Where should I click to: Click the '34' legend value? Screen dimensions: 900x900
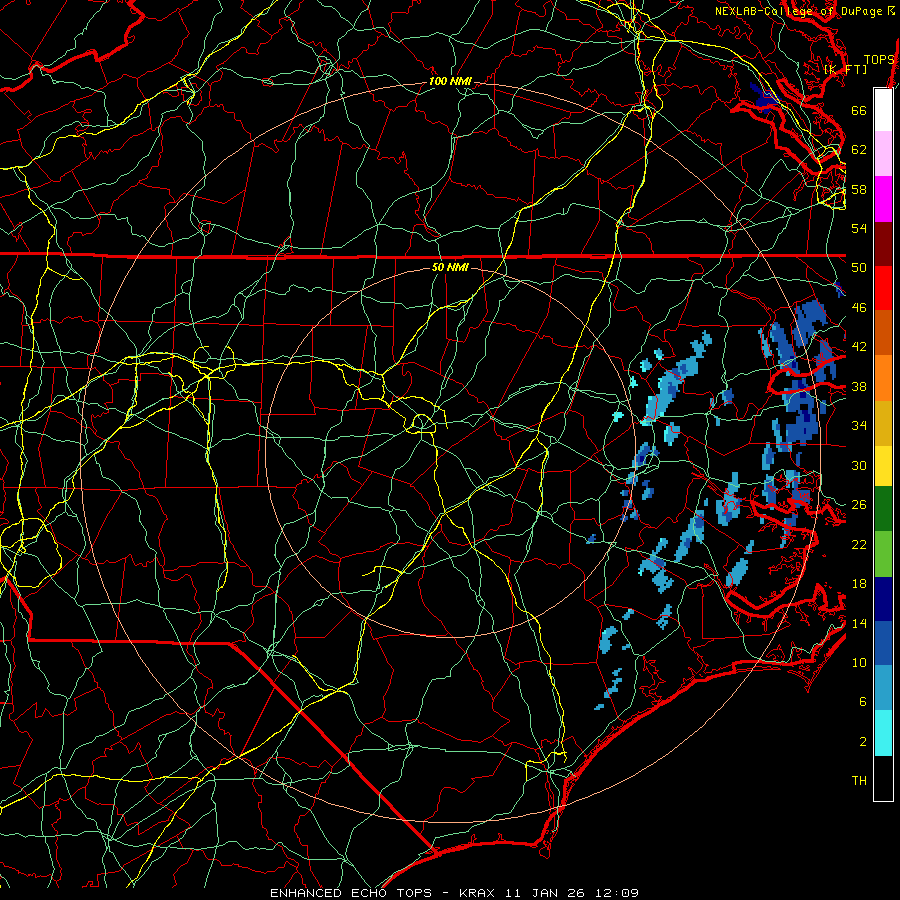pos(859,426)
